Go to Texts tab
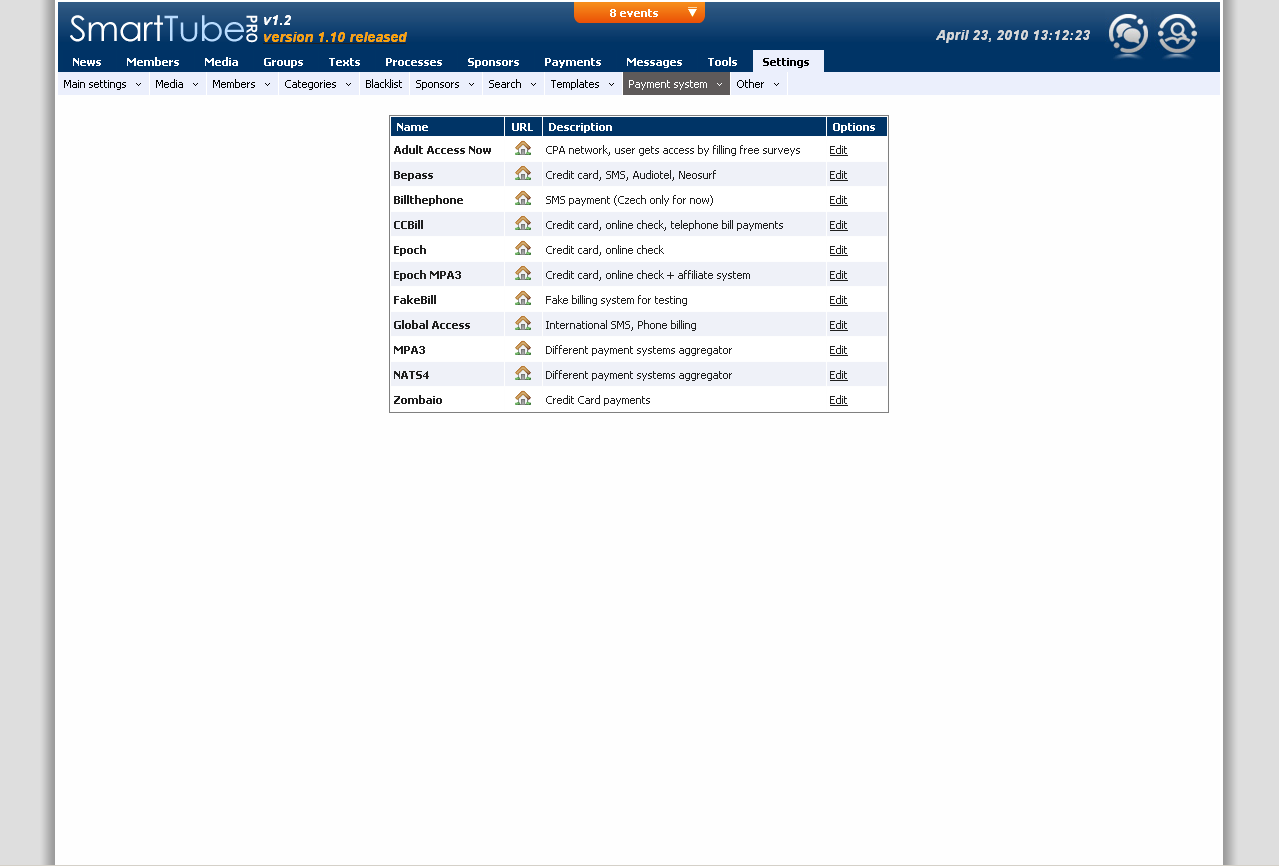This screenshot has width=1279, height=866. coord(344,61)
